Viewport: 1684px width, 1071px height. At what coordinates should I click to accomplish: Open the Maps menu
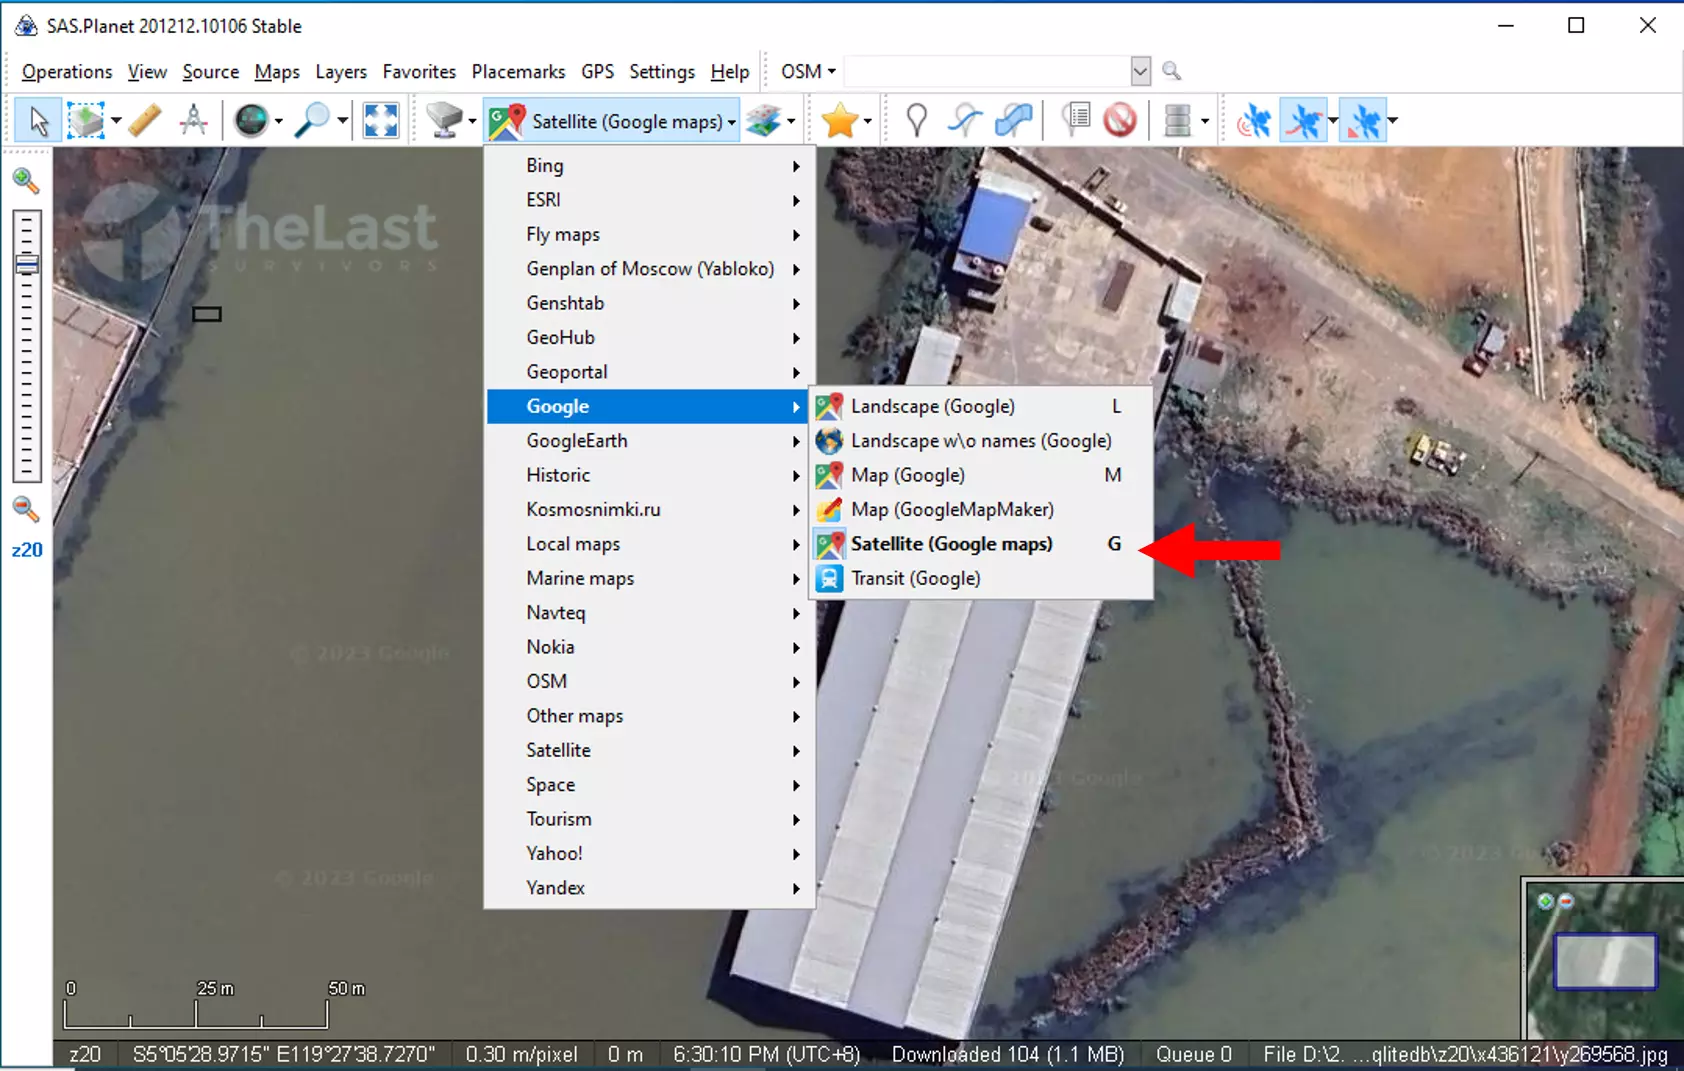pos(277,72)
